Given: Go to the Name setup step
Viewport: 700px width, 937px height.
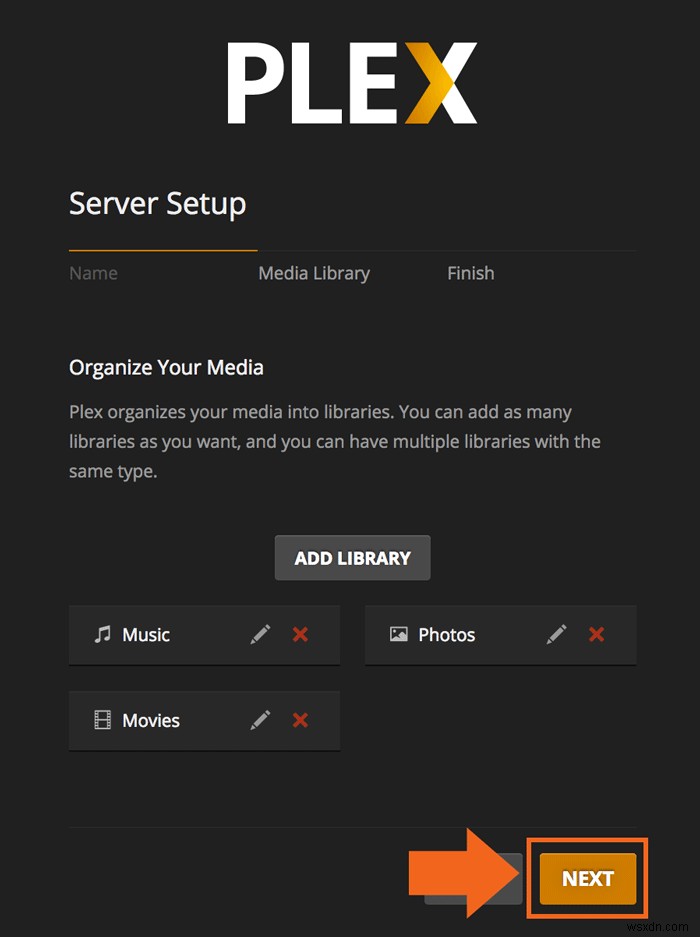Looking at the screenshot, I should click(93, 273).
